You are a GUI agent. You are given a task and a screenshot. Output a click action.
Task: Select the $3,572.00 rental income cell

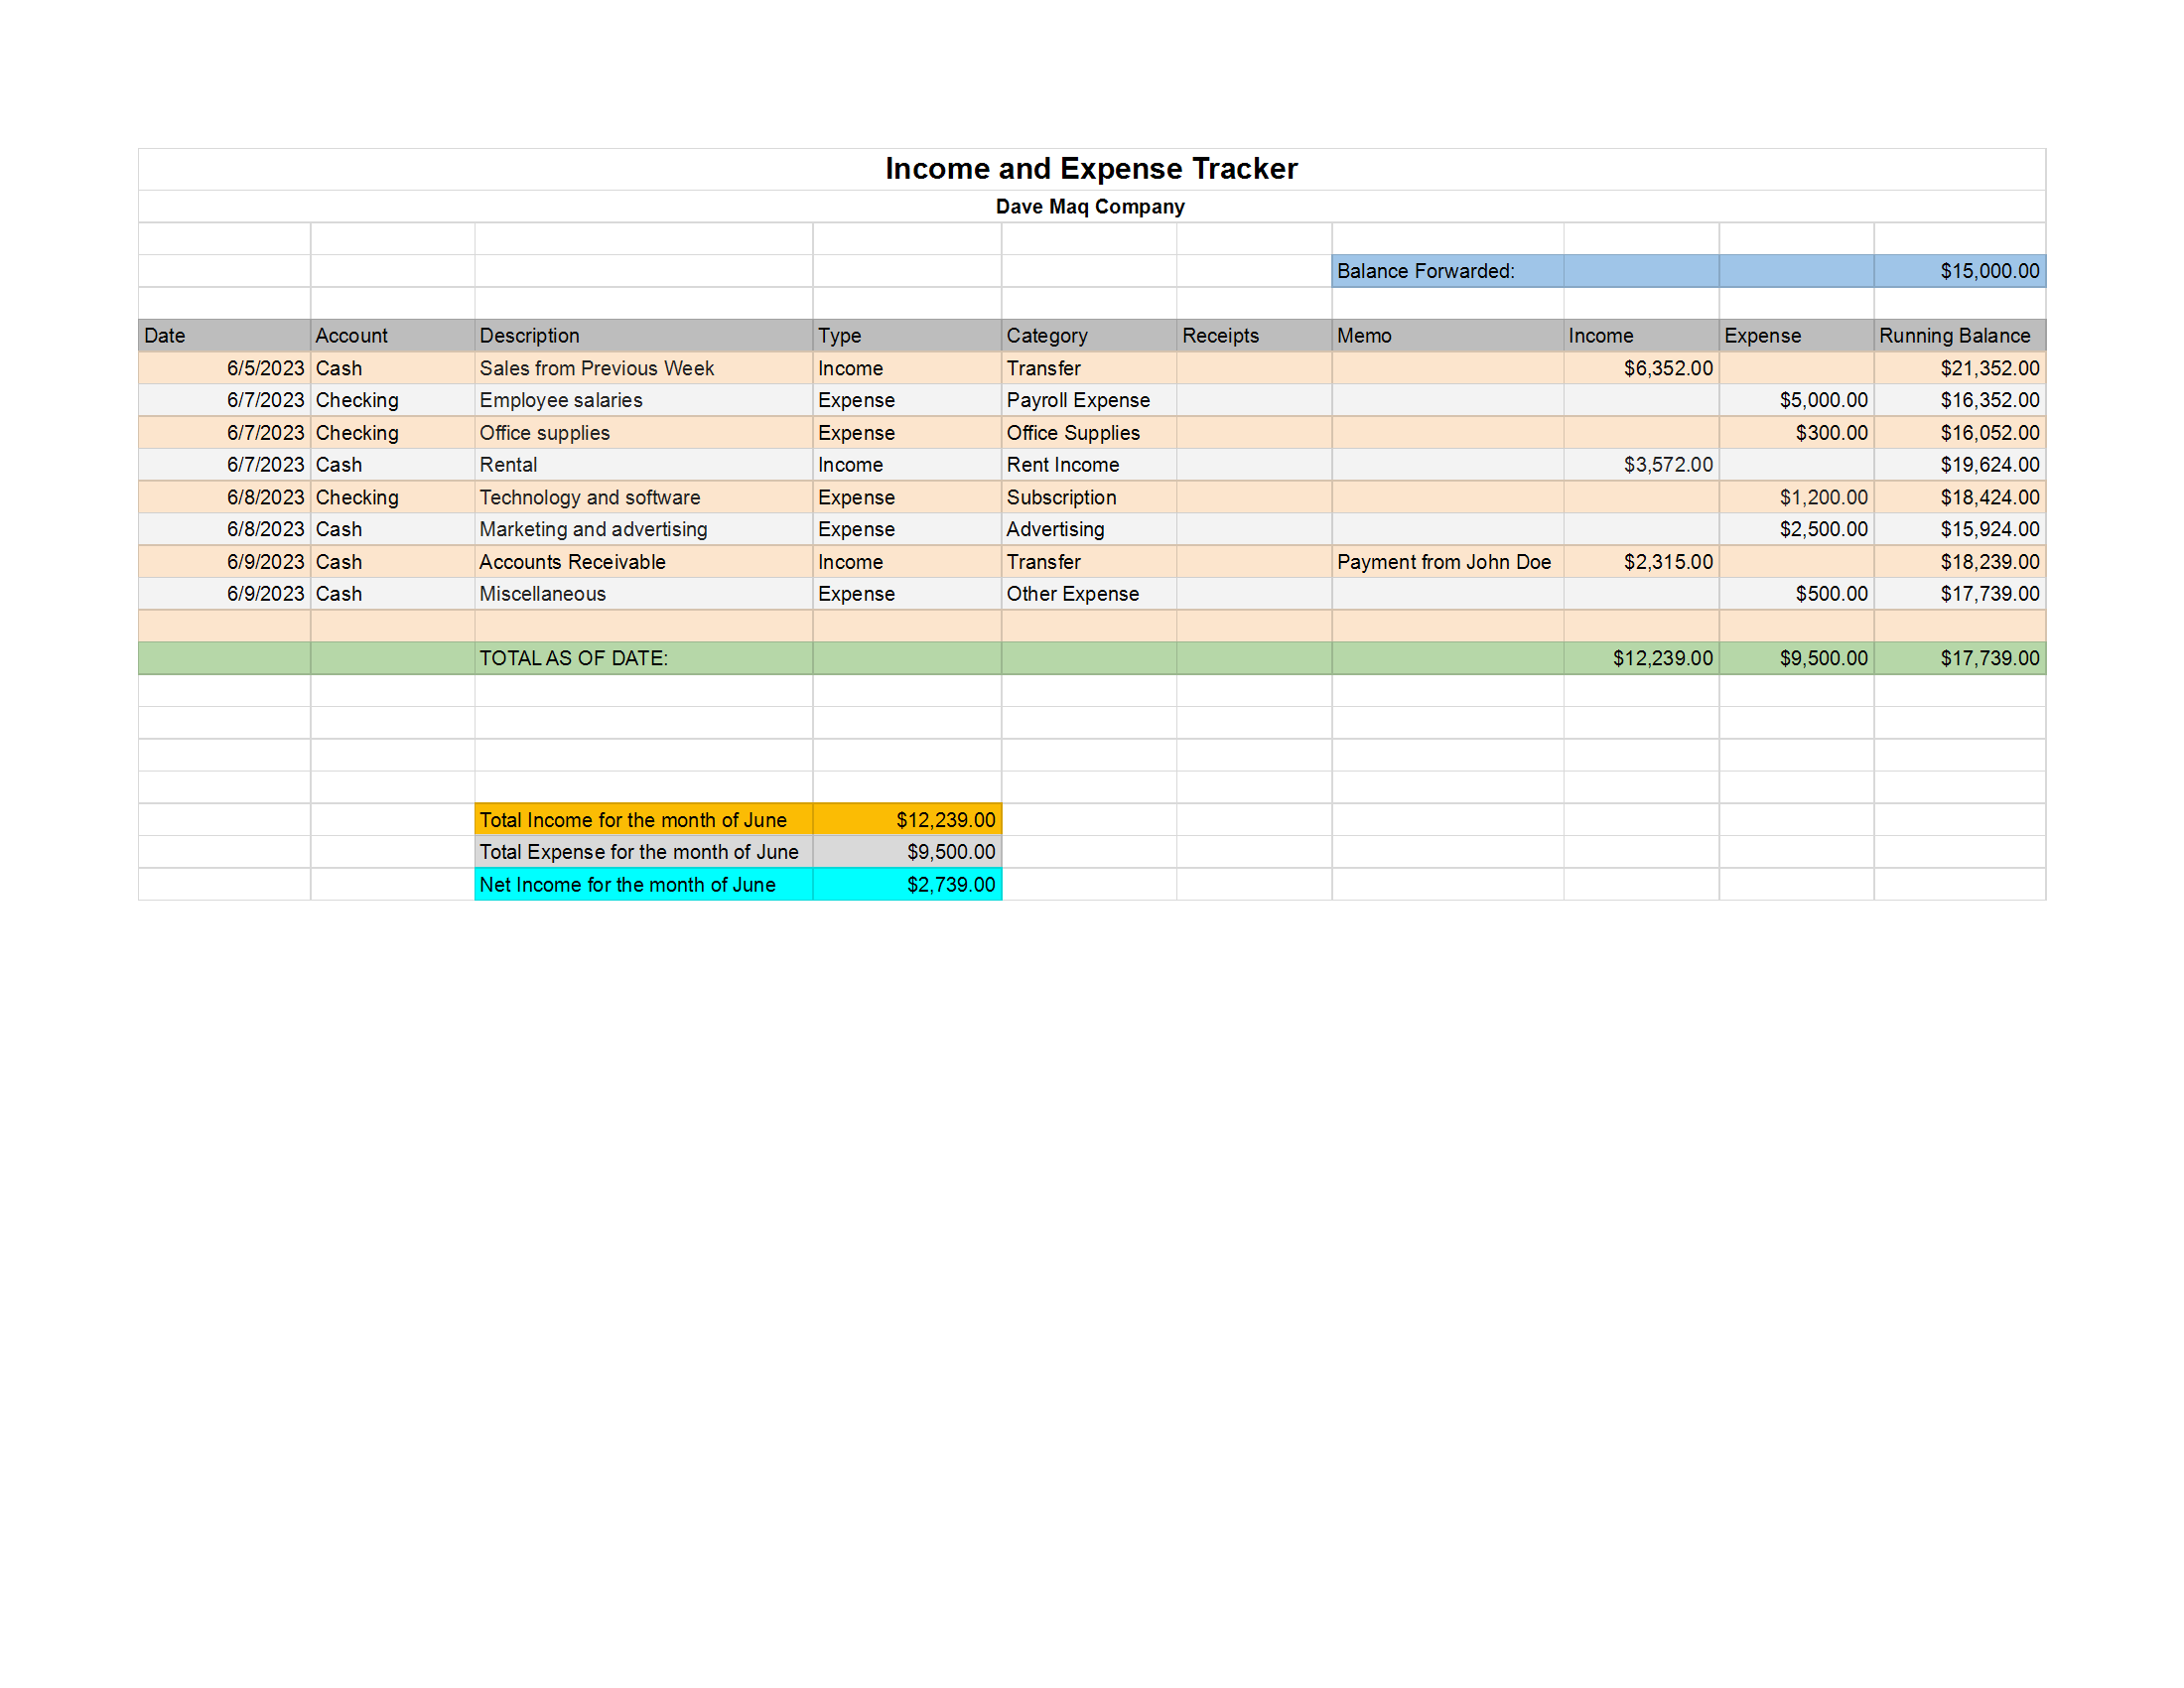(x=1667, y=465)
